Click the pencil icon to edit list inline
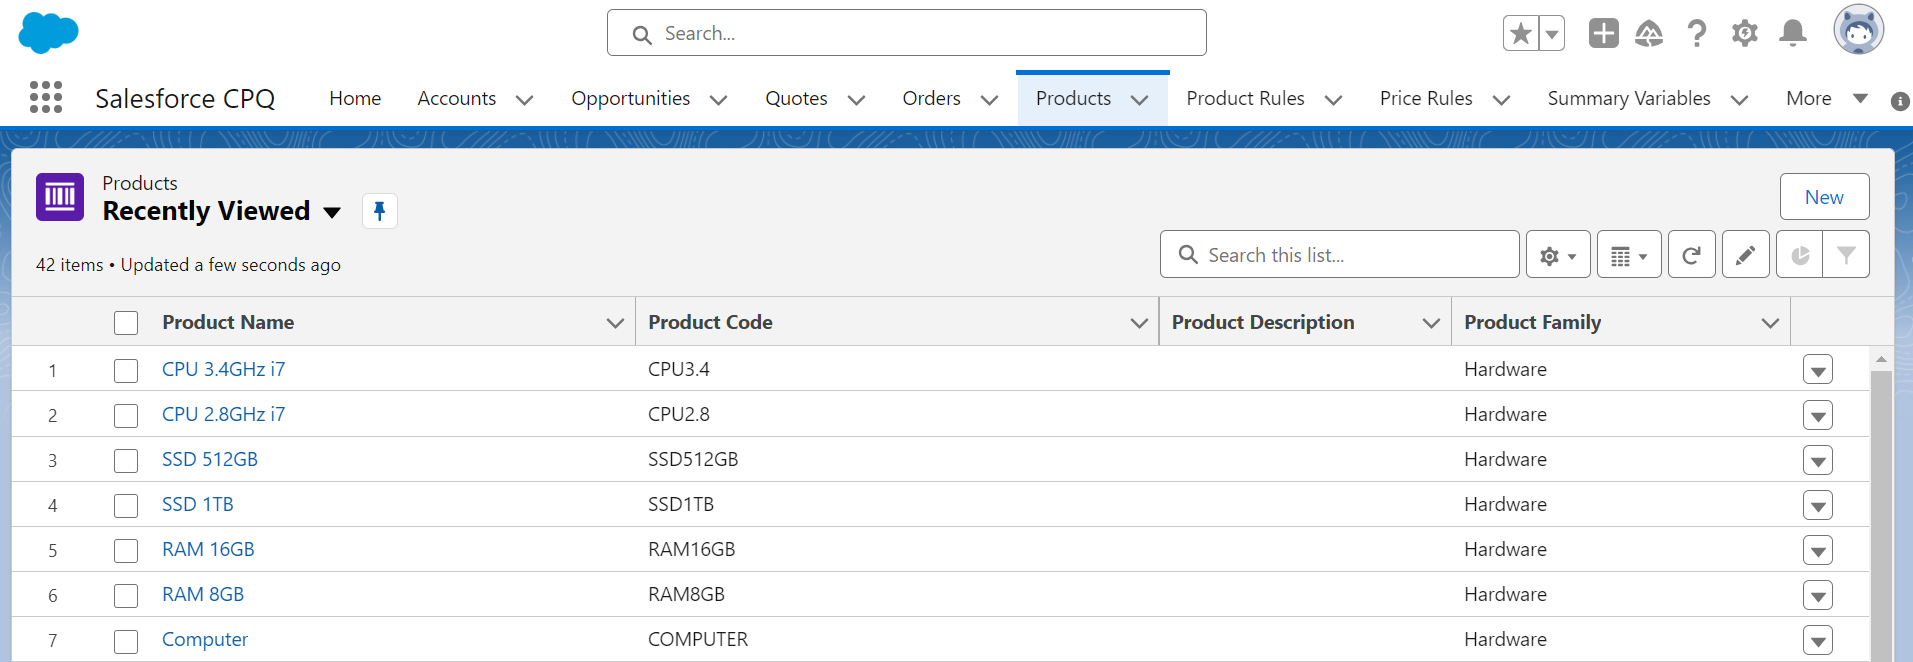1913x662 pixels. pyautogui.click(x=1745, y=255)
